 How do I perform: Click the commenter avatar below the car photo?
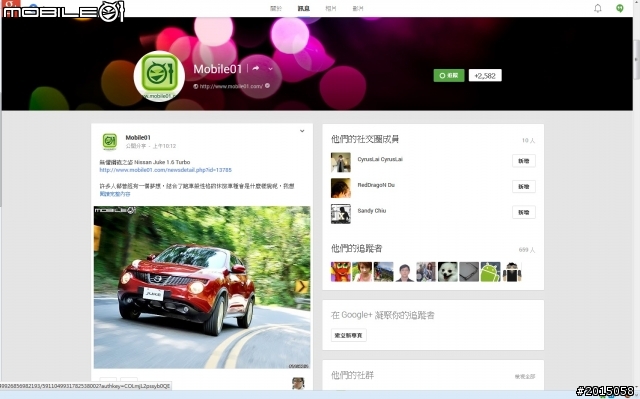coord(298,383)
